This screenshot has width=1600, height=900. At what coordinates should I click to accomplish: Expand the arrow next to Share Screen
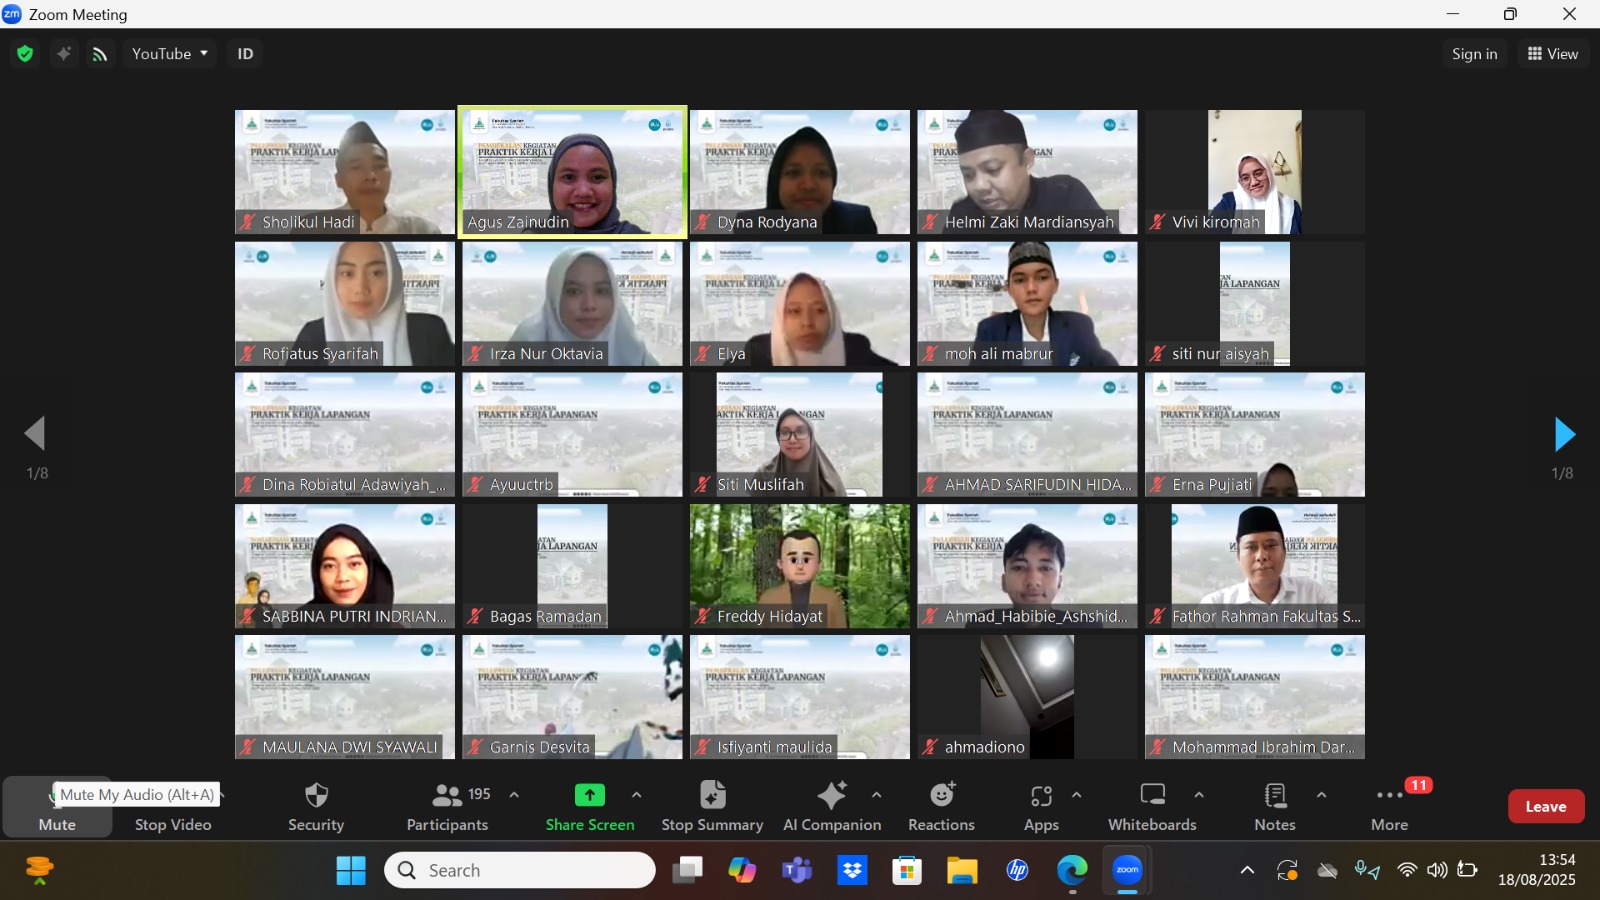click(x=637, y=795)
